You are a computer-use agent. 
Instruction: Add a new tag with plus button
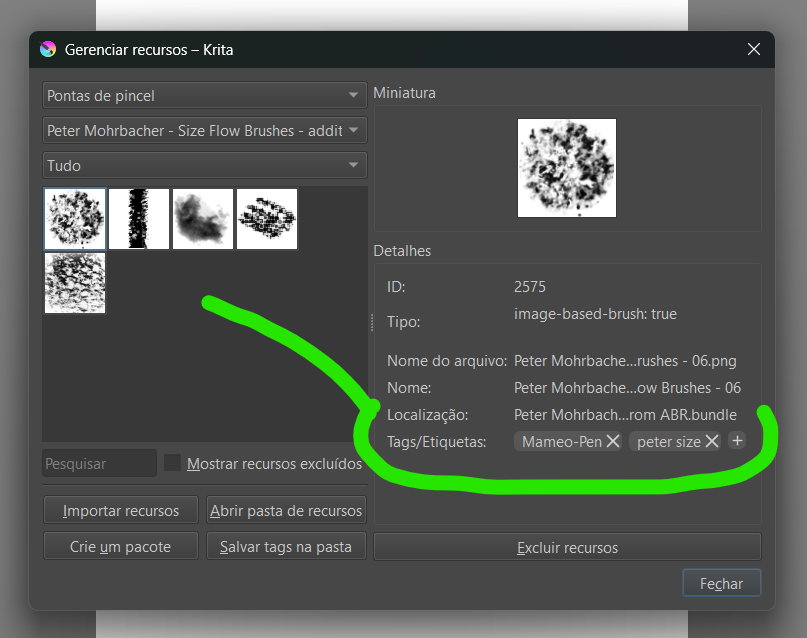click(x=737, y=441)
